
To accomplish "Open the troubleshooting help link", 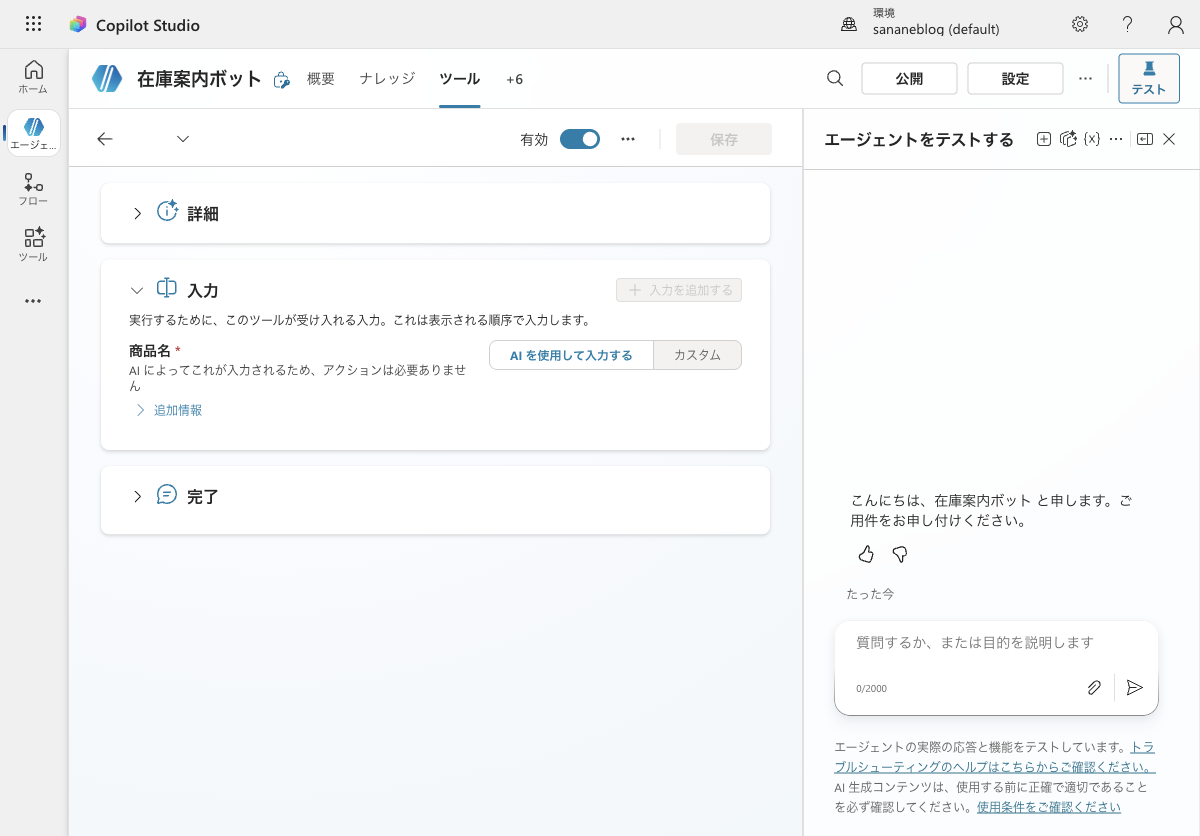I will click(995, 757).
